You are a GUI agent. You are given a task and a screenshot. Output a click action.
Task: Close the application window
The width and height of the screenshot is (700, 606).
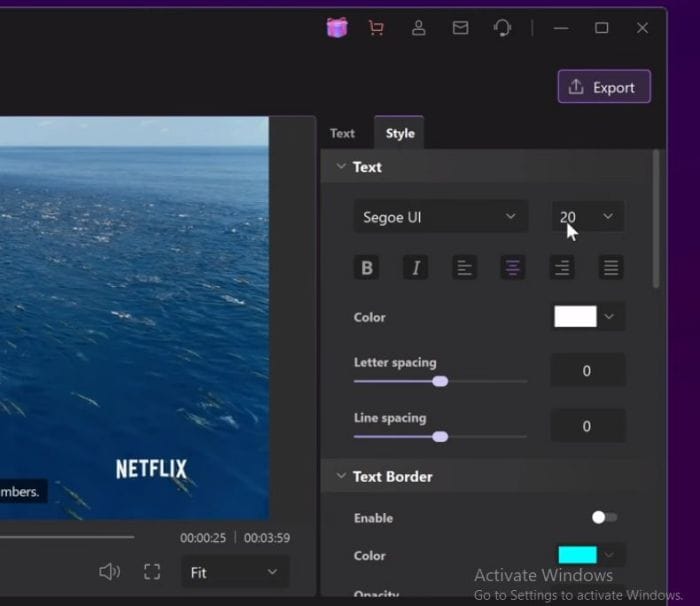642,28
